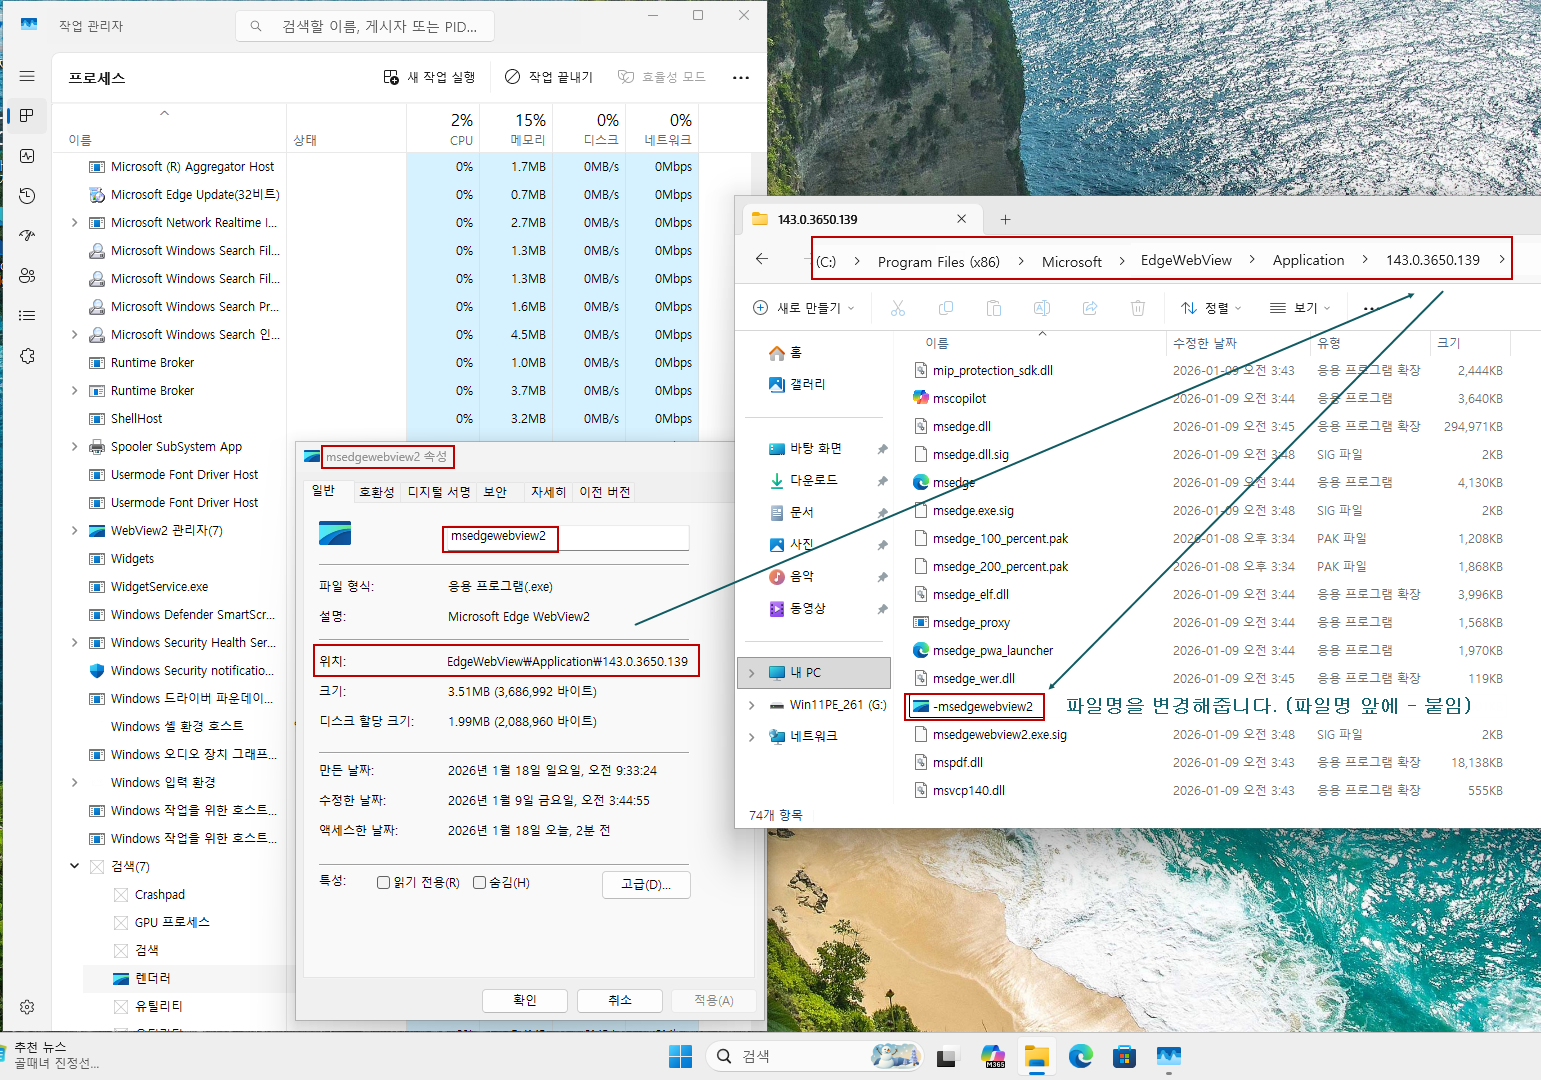Open Users icon in Task Manager sidebar

(x=27, y=276)
